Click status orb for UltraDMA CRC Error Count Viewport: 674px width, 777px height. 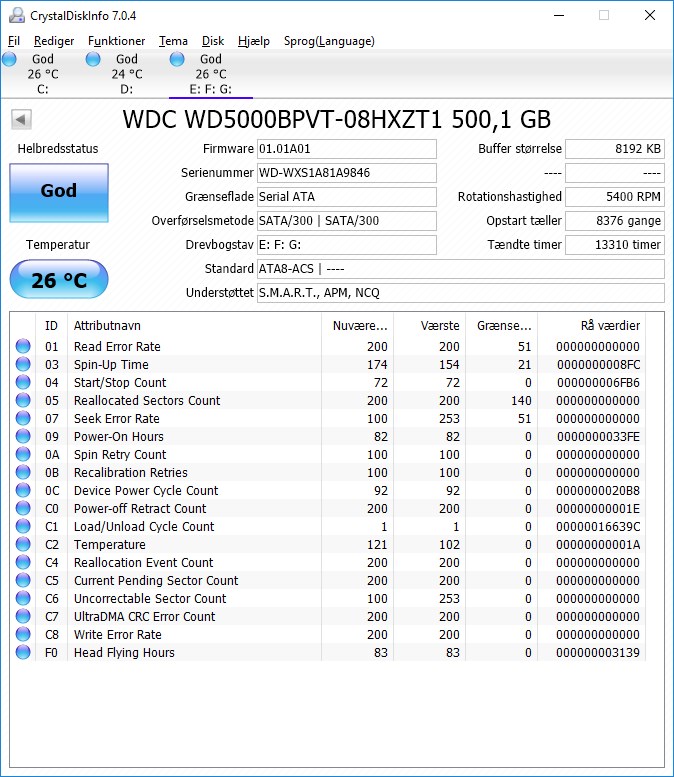point(23,616)
